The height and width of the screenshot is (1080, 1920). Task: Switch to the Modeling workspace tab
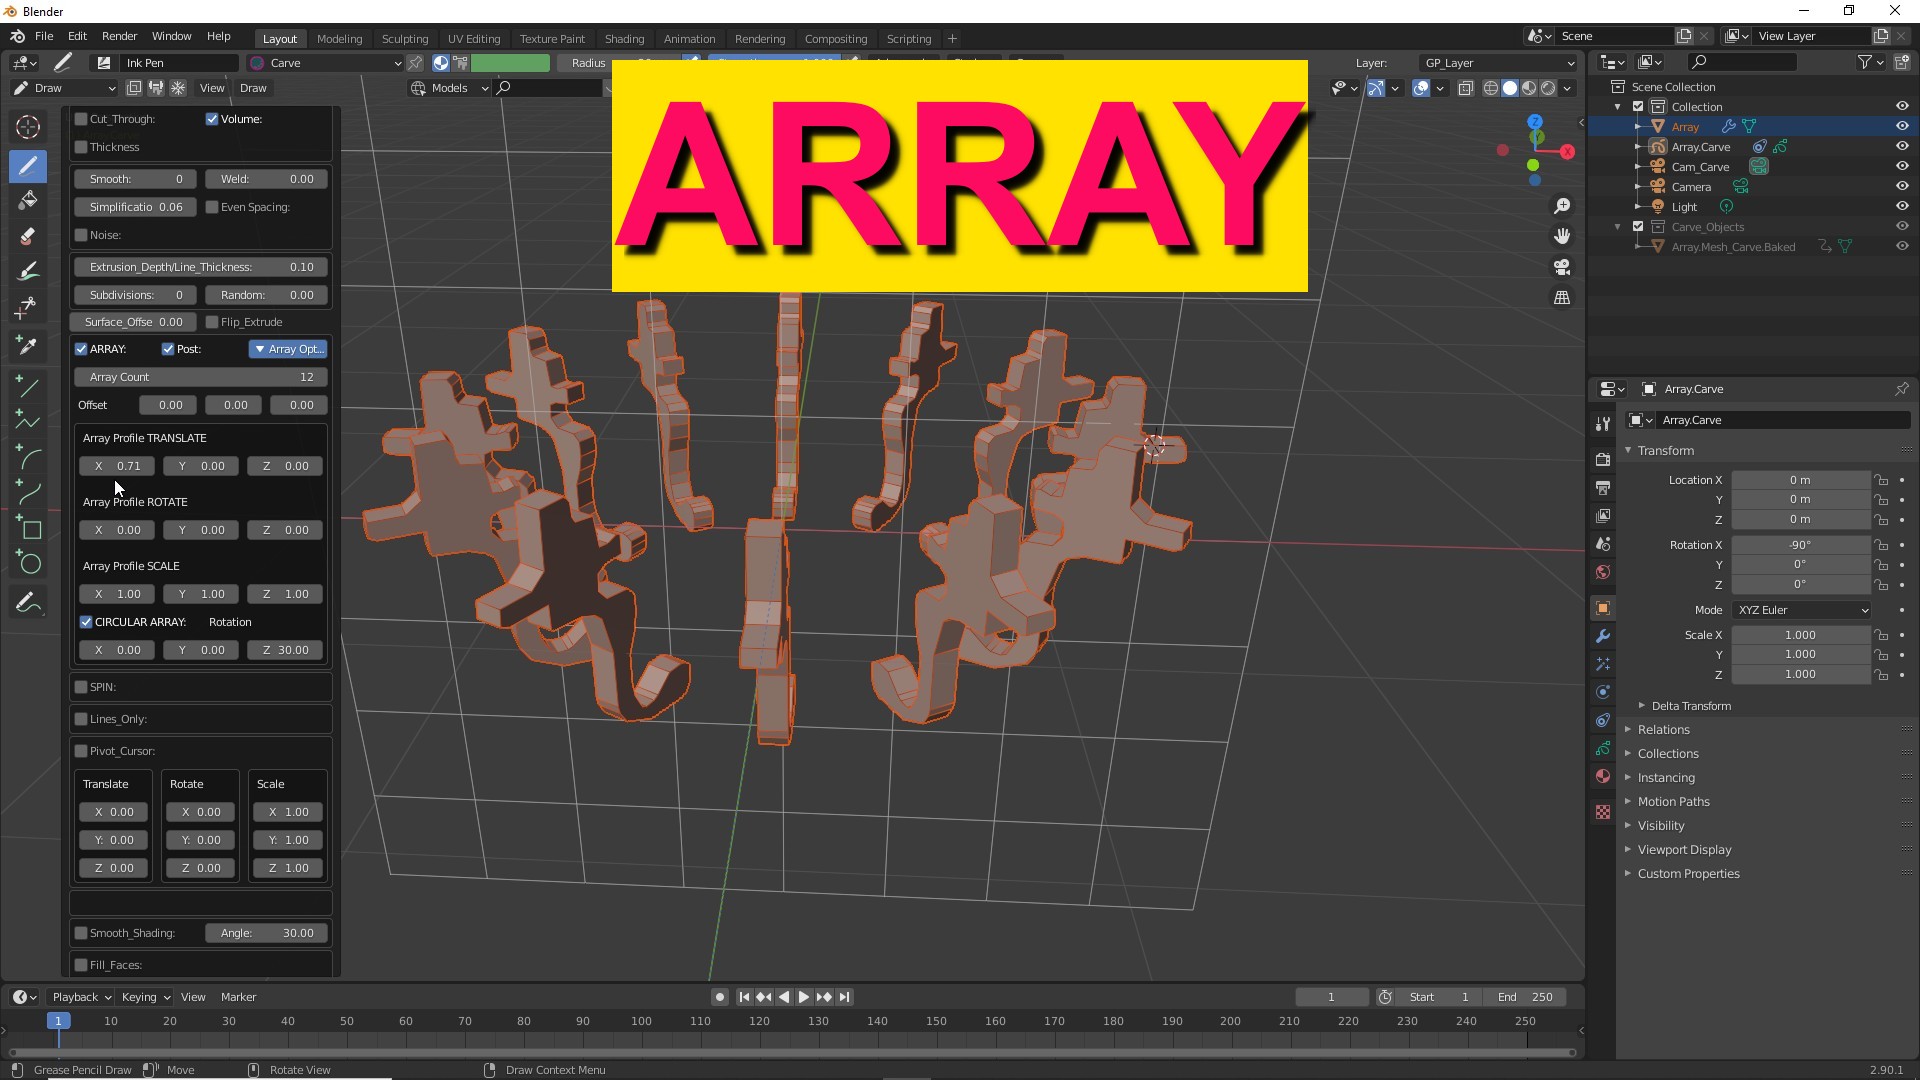(339, 39)
